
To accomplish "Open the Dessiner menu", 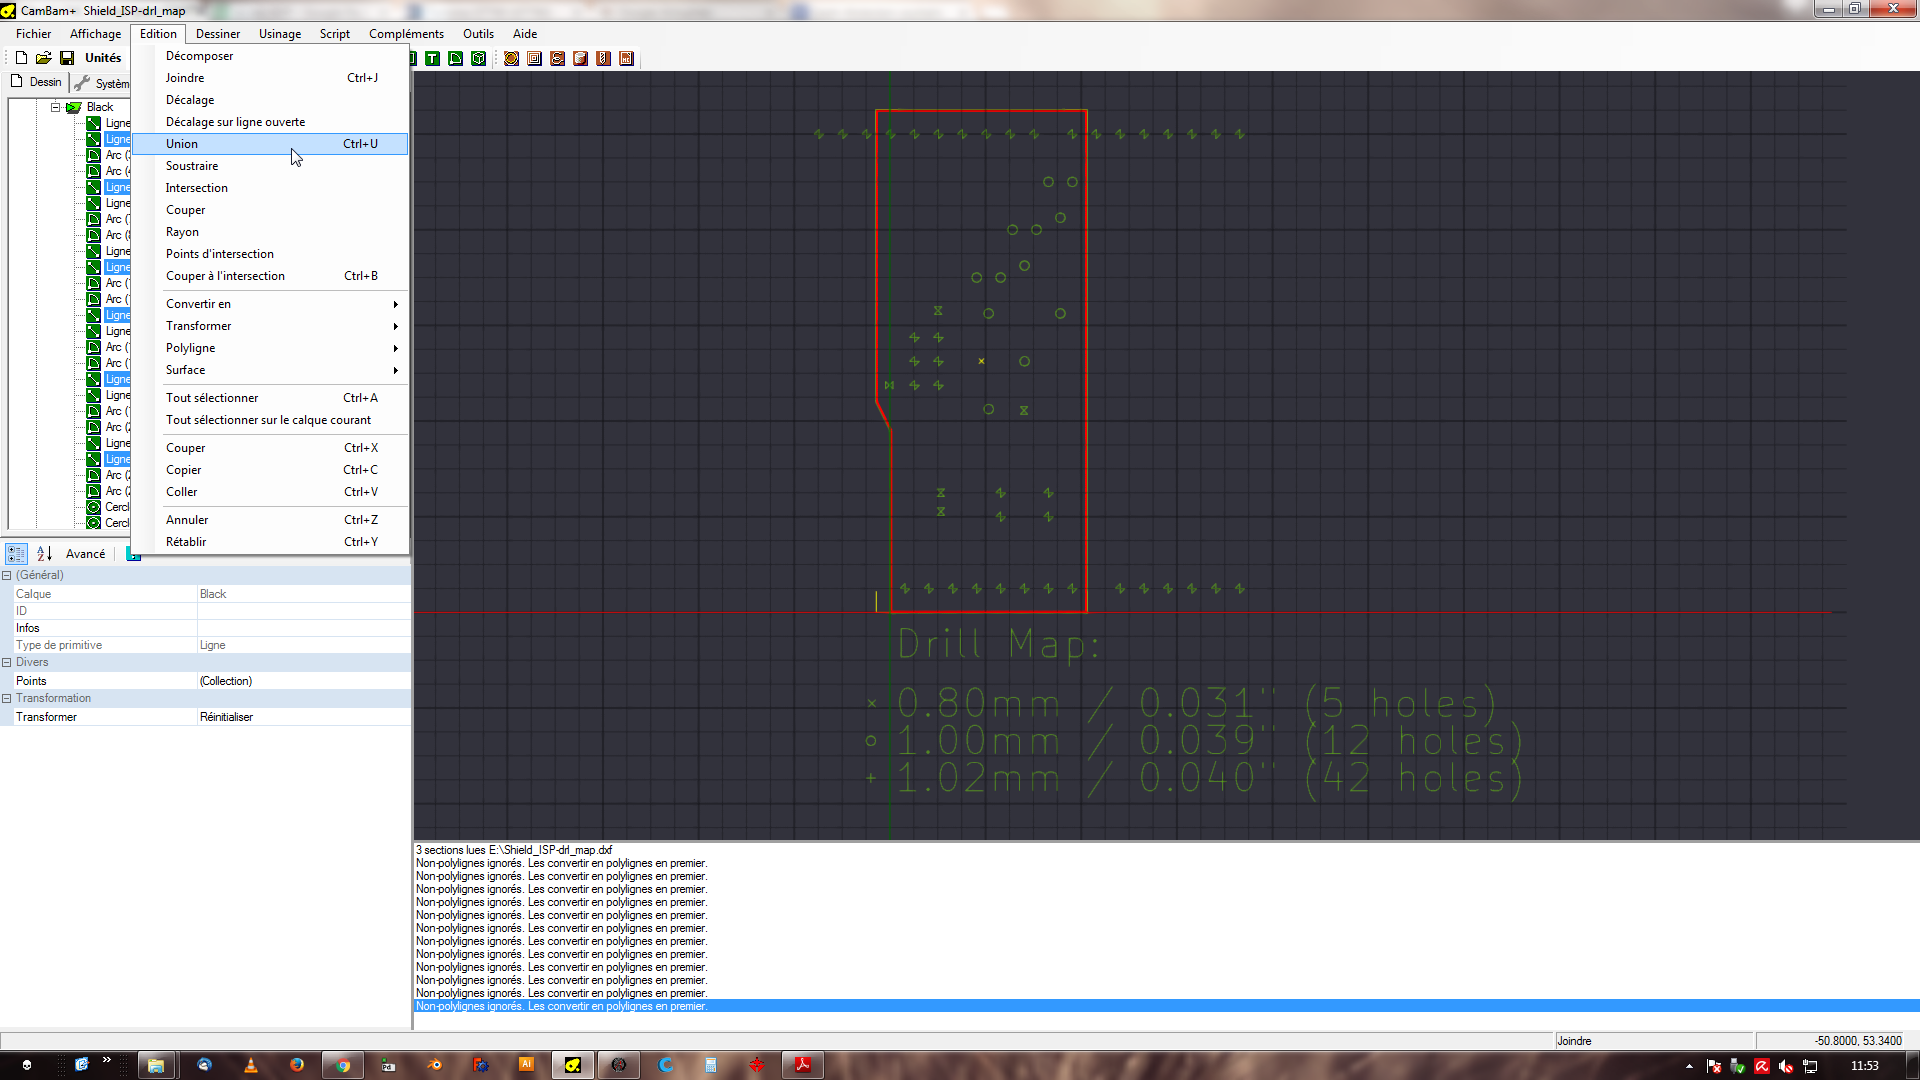I will (x=218, y=34).
